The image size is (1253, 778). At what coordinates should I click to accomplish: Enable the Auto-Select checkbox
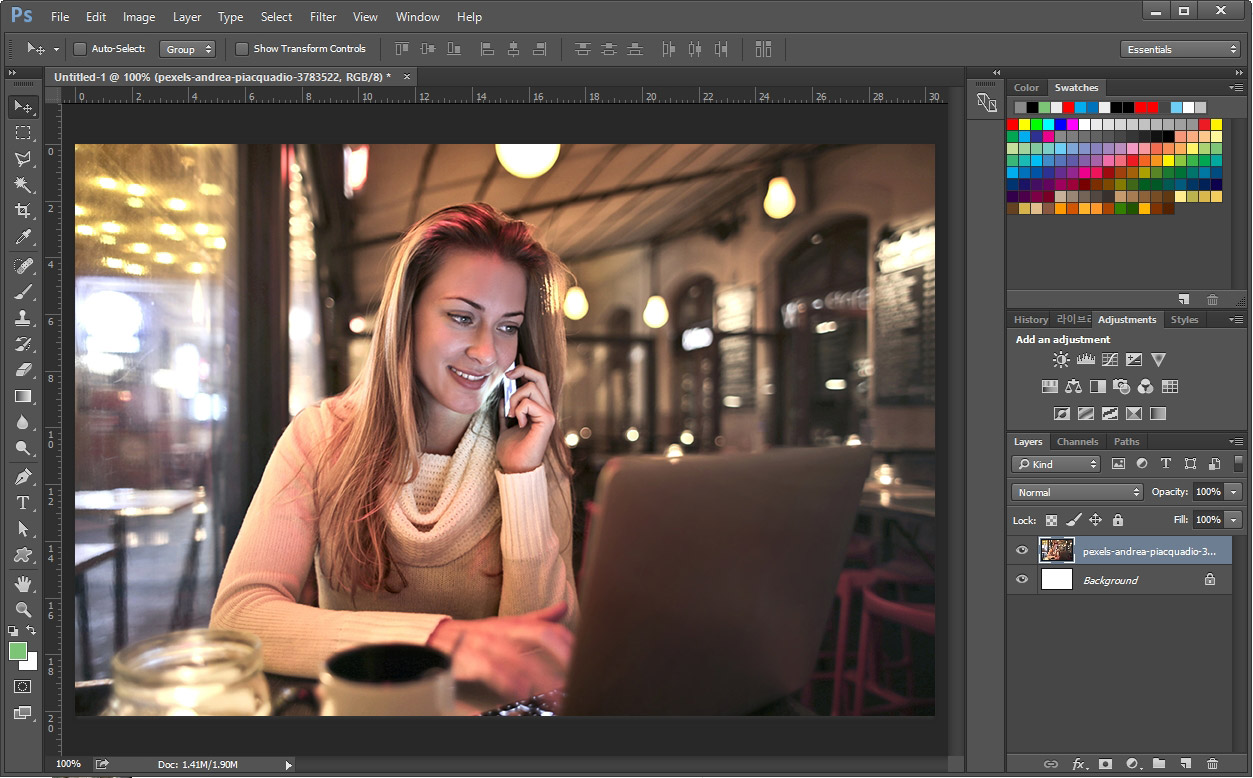(x=80, y=49)
